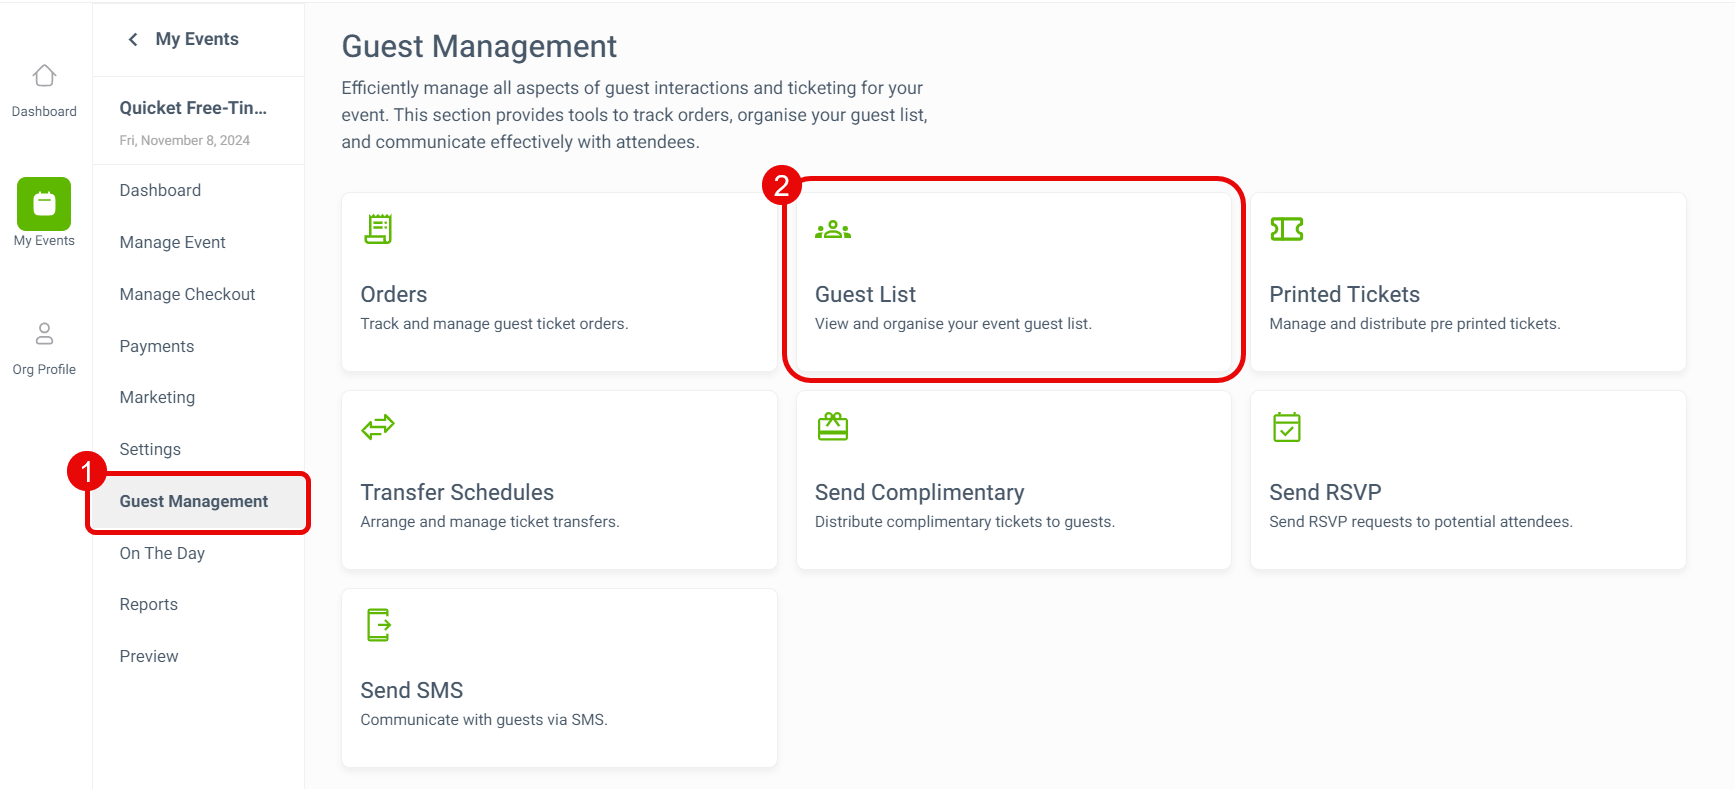Open the On The Day section
1735x789 pixels.
(162, 553)
